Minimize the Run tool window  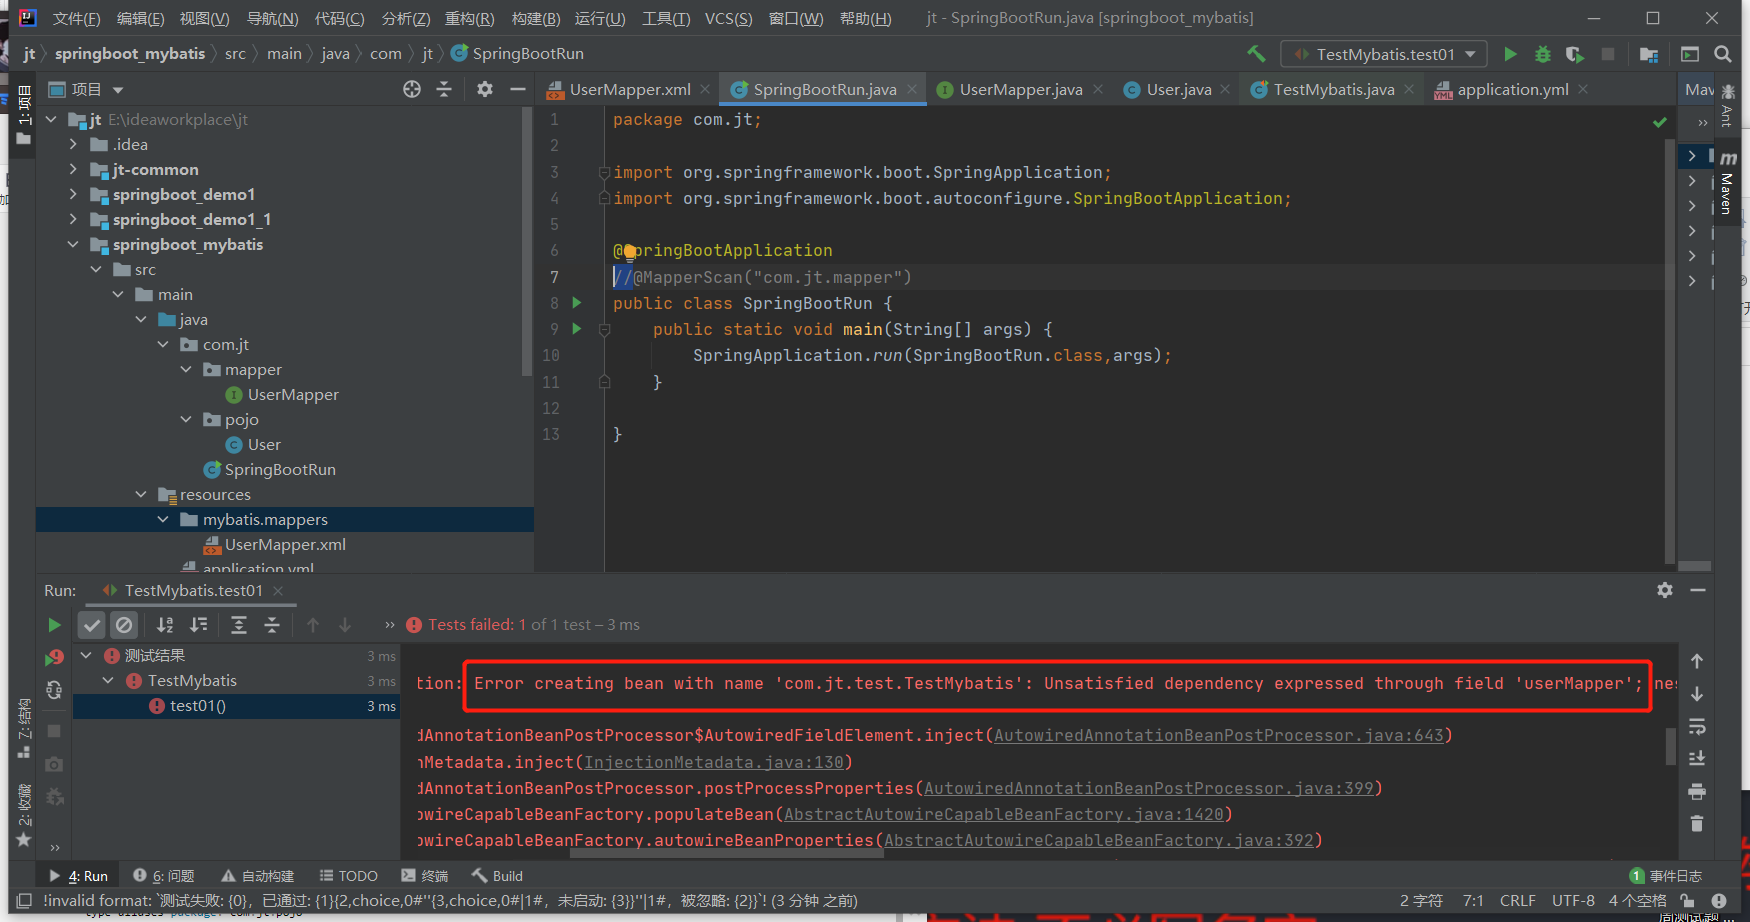[x=1698, y=590]
